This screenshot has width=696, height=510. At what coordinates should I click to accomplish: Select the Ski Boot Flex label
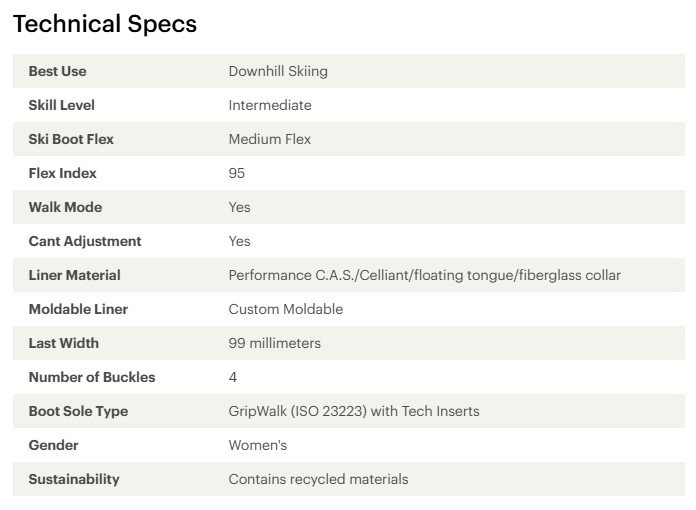coord(71,139)
